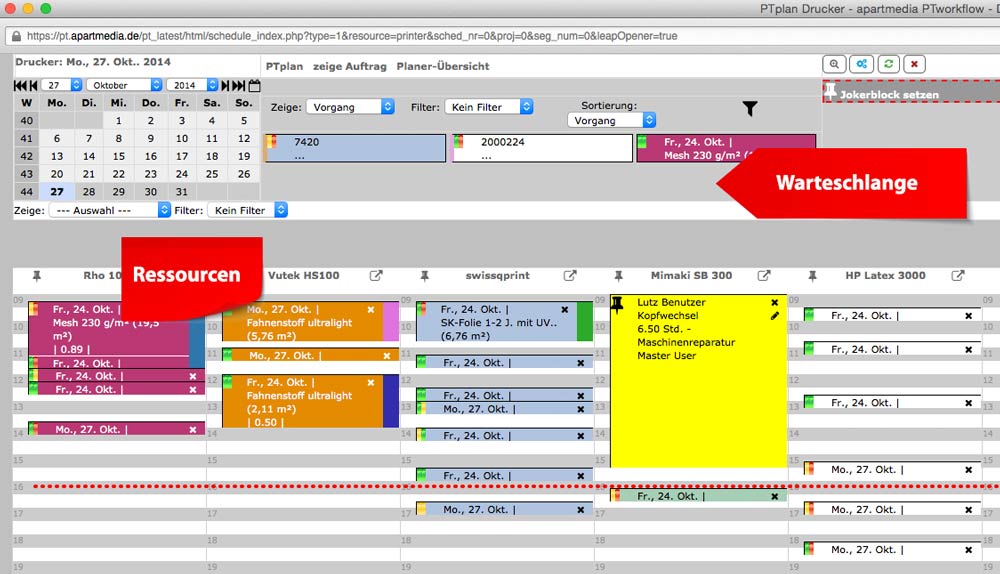Click status indicator on queue item 7420
The width and height of the screenshot is (1000, 574).
tap(271, 141)
